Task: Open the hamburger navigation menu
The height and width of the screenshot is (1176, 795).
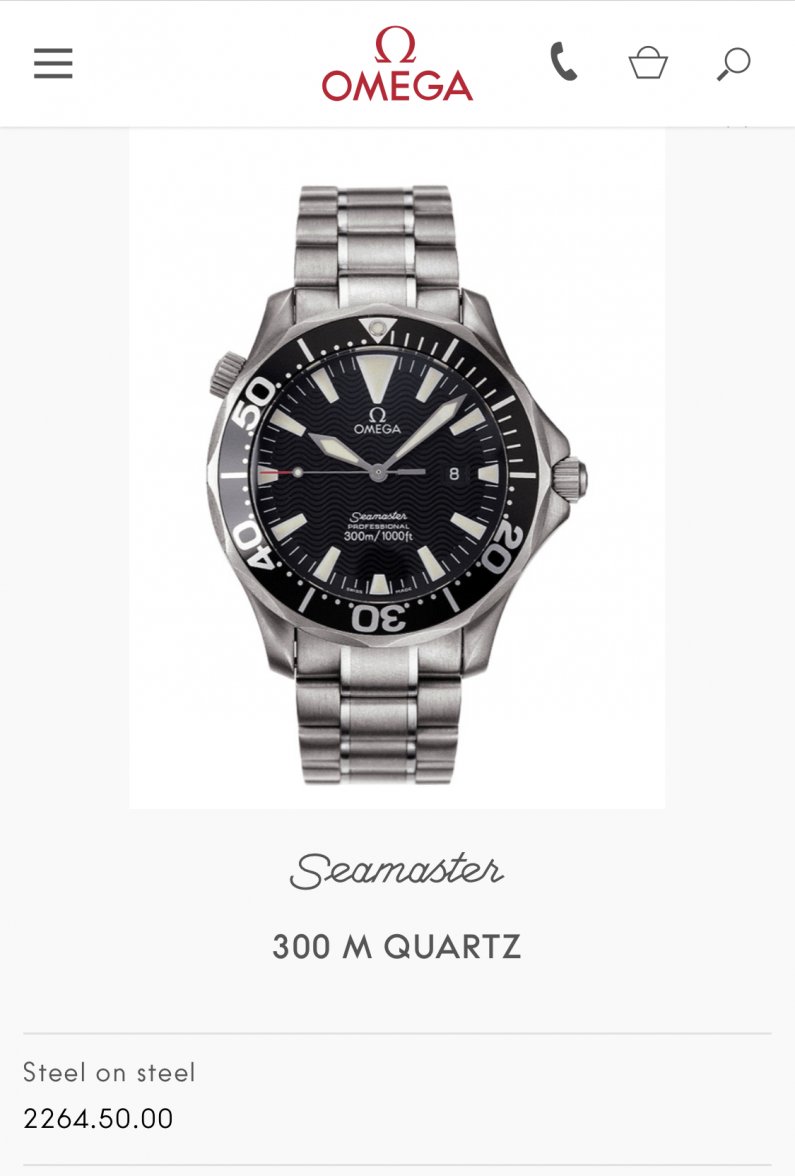Action: click(x=53, y=63)
